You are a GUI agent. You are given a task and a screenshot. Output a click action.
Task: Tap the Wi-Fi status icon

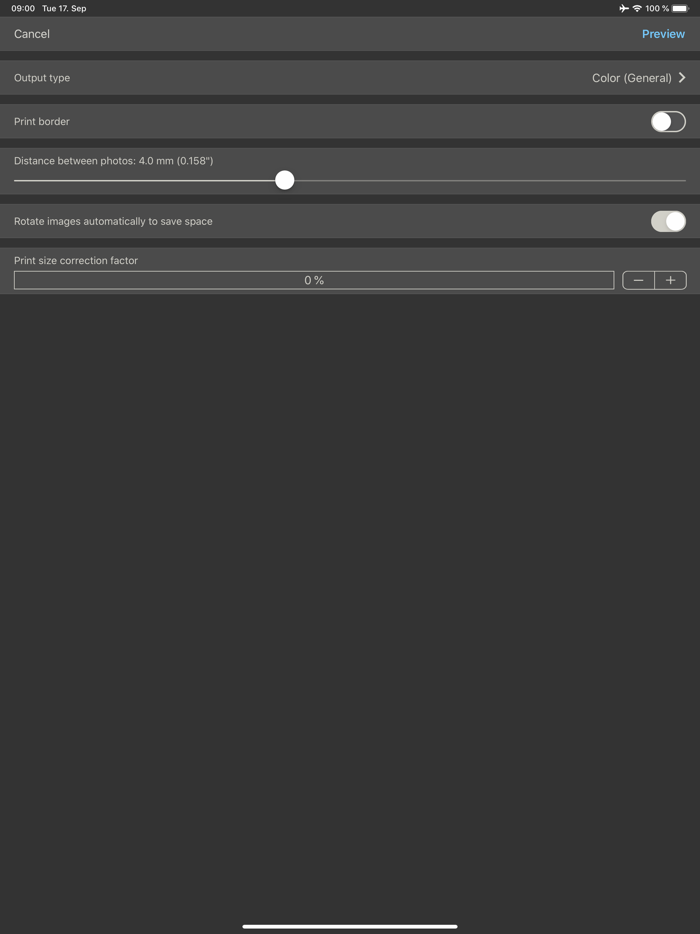coord(637,8)
